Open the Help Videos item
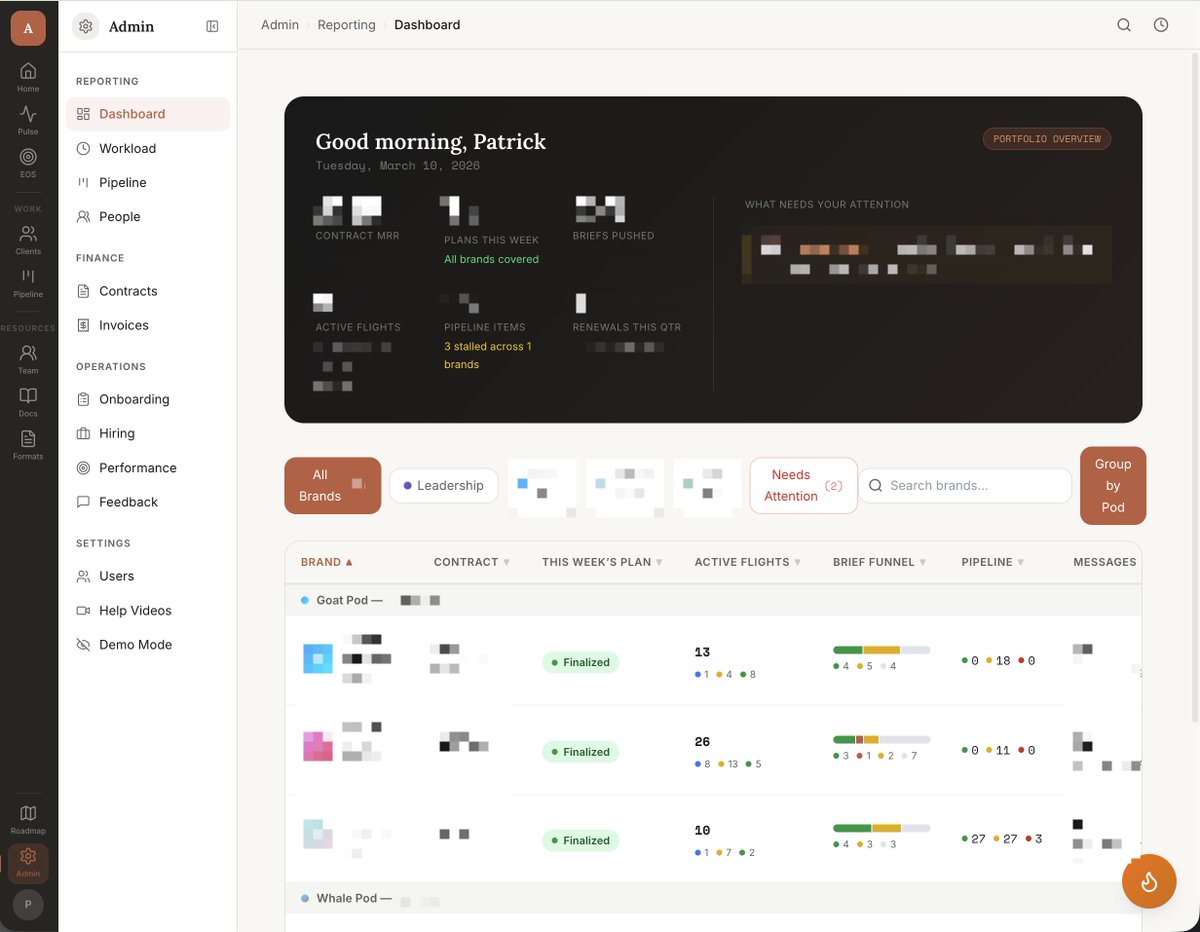1200x932 pixels. [x=148, y=610]
